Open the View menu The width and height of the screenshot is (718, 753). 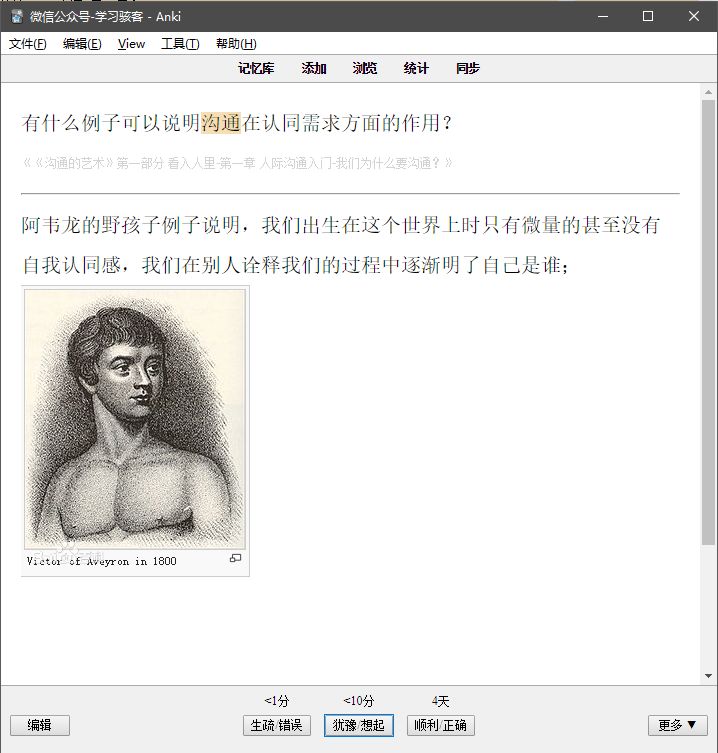[x=132, y=44]
